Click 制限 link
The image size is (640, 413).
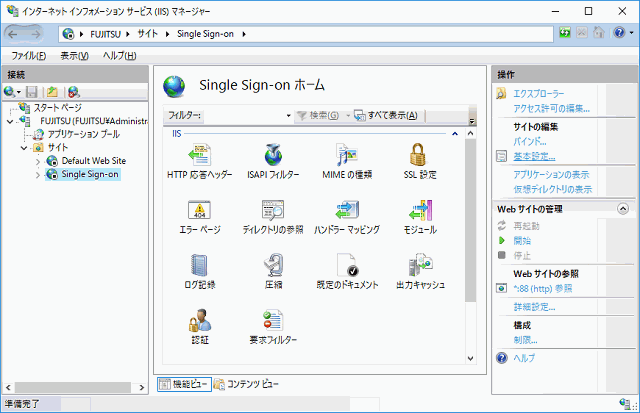click(x=525, y=340)
